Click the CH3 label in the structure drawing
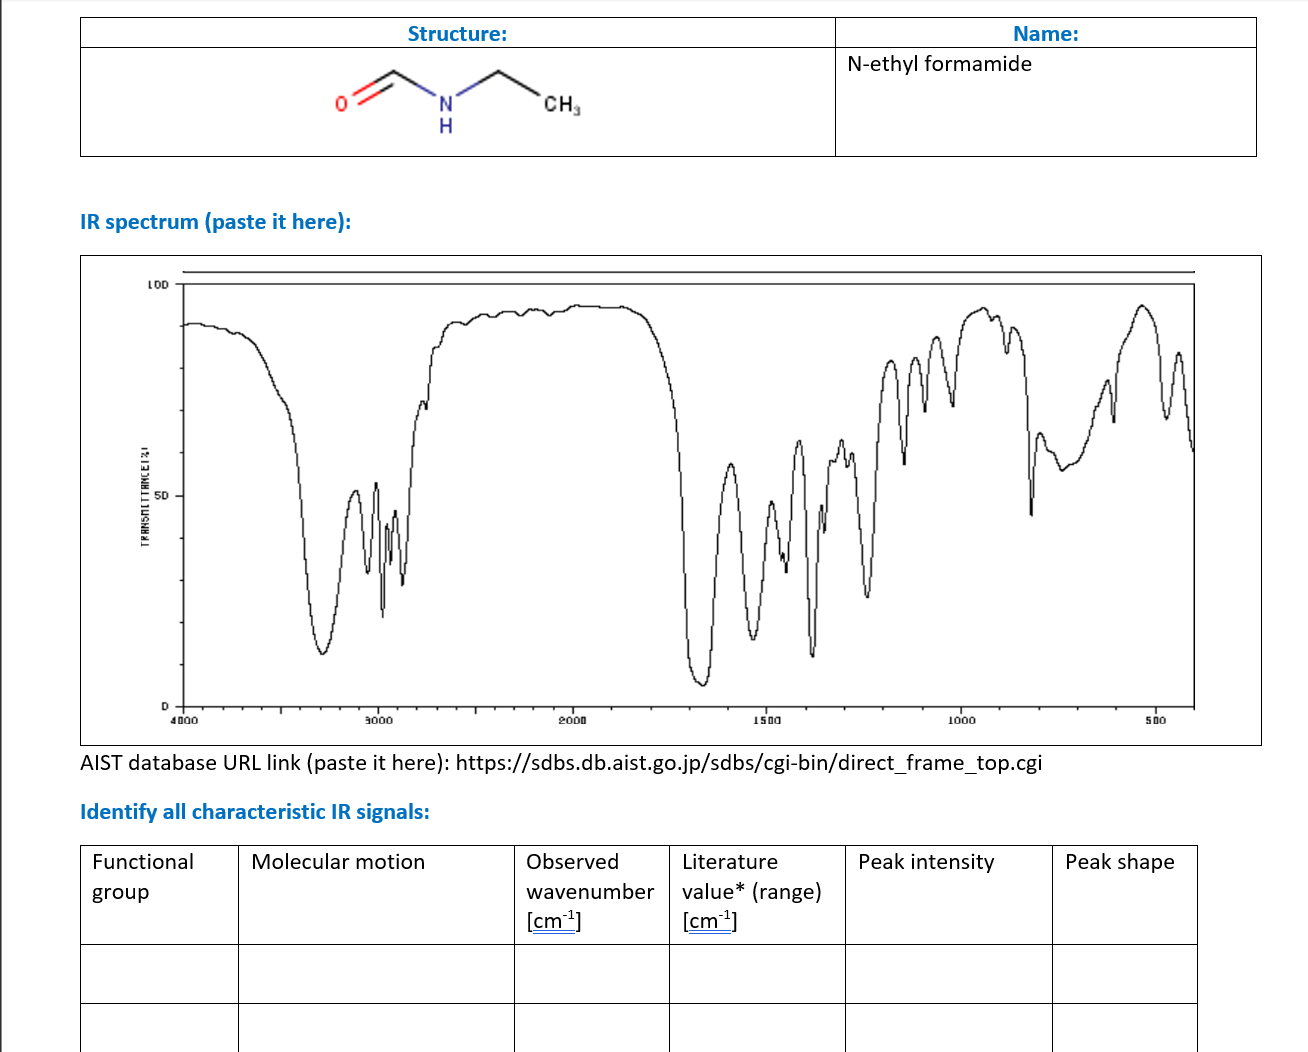 pos(561,103)
